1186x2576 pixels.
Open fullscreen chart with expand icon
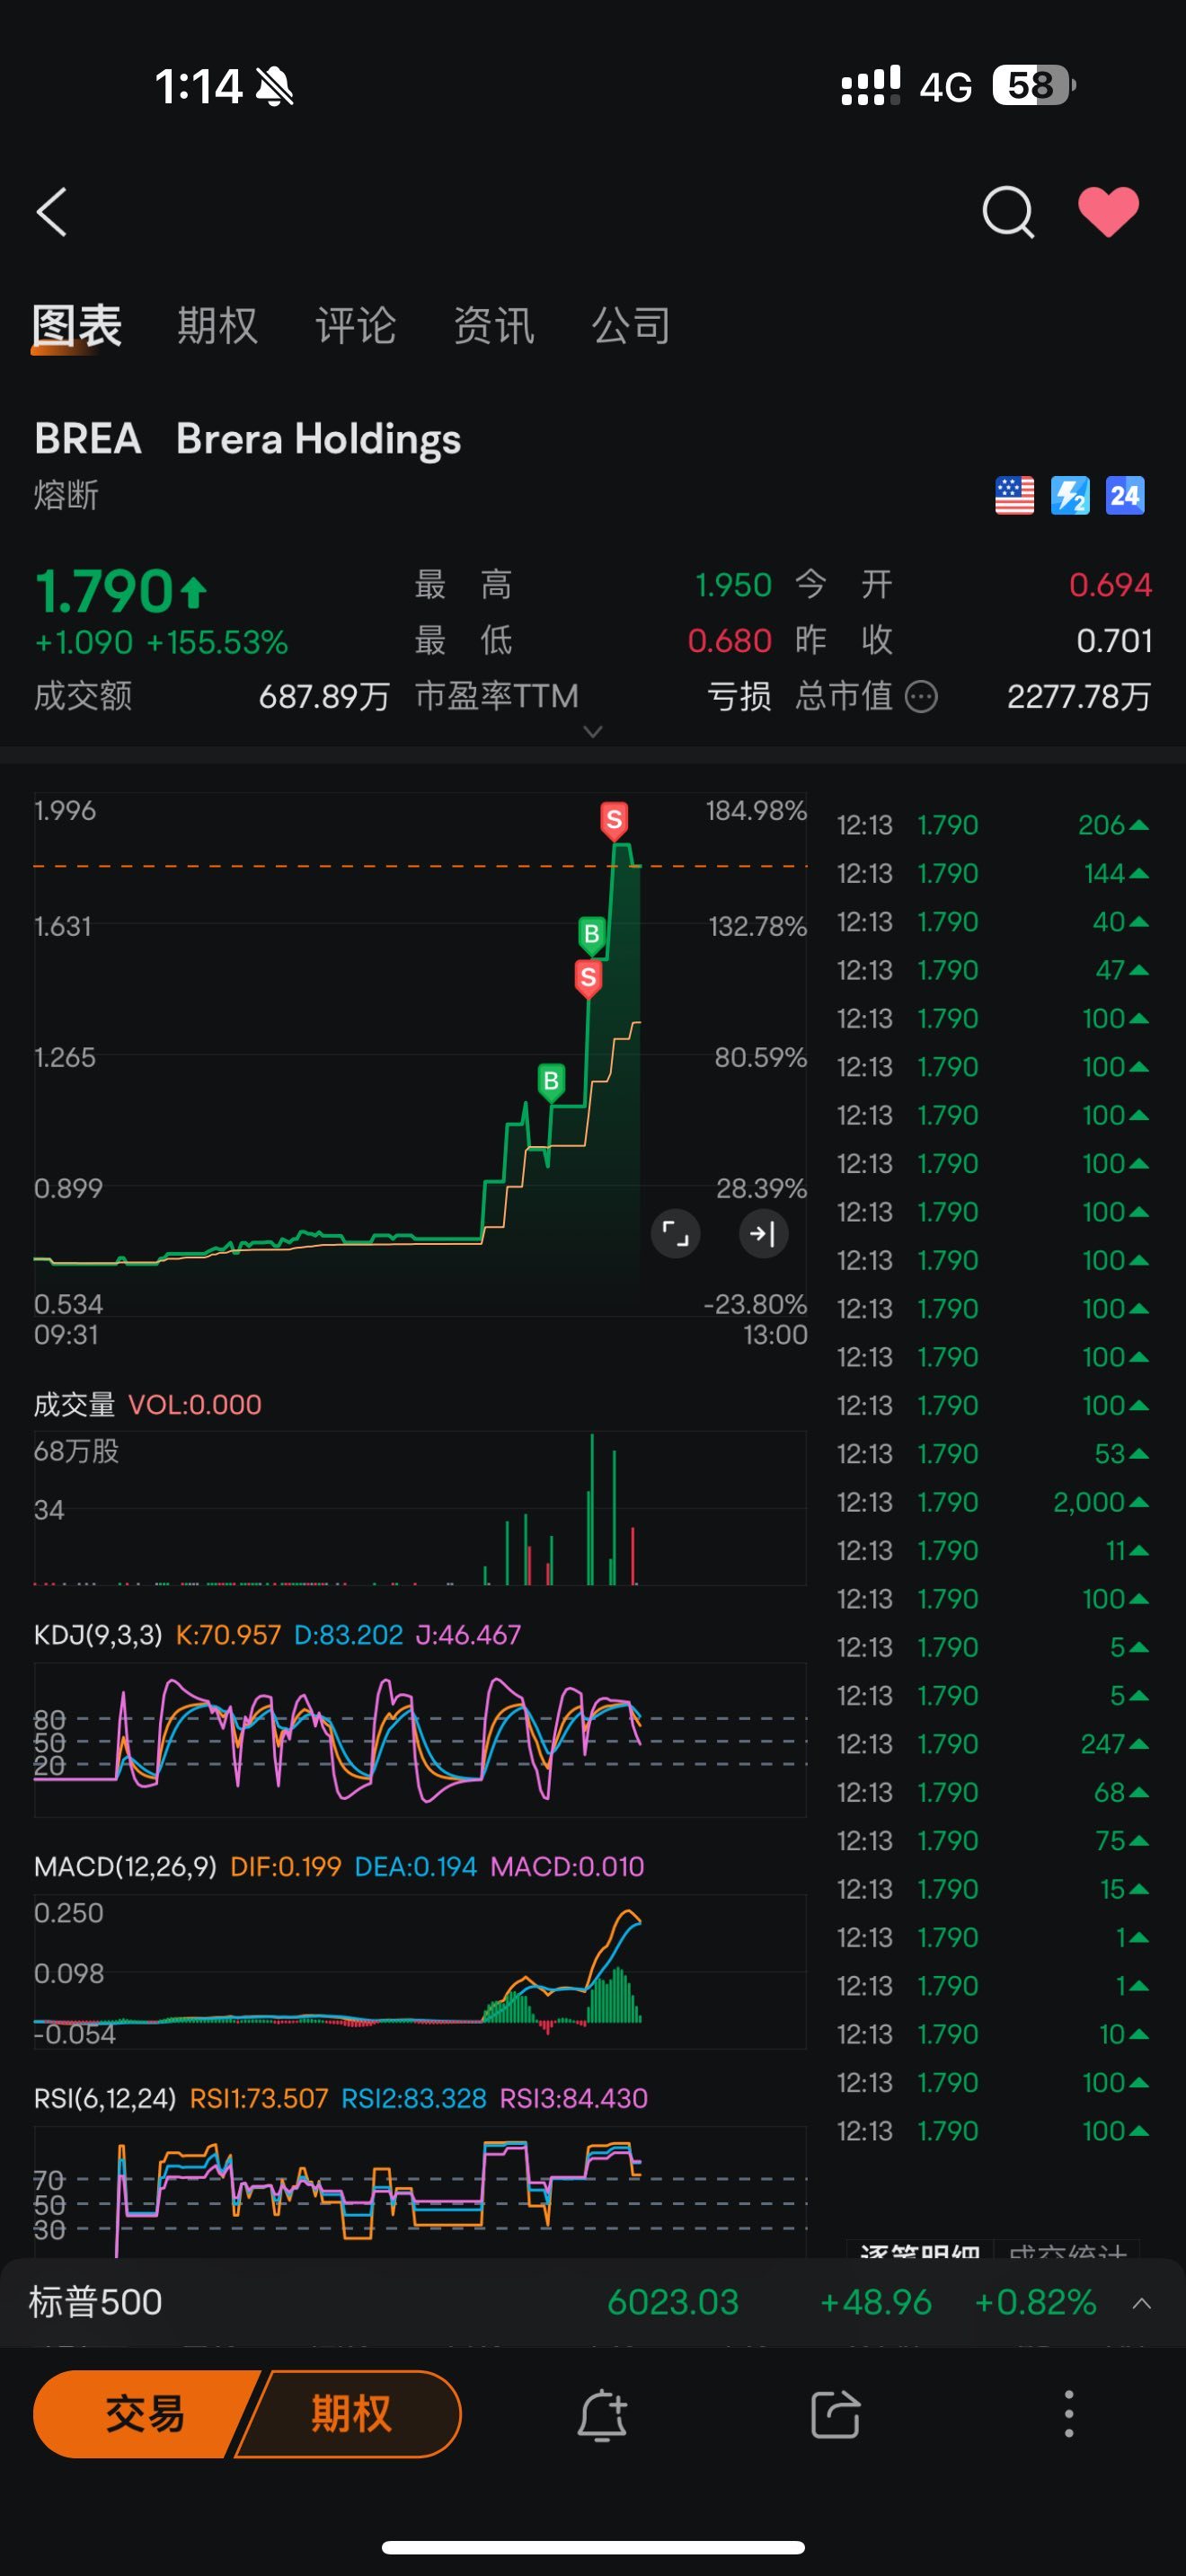tap(676, 1234)
